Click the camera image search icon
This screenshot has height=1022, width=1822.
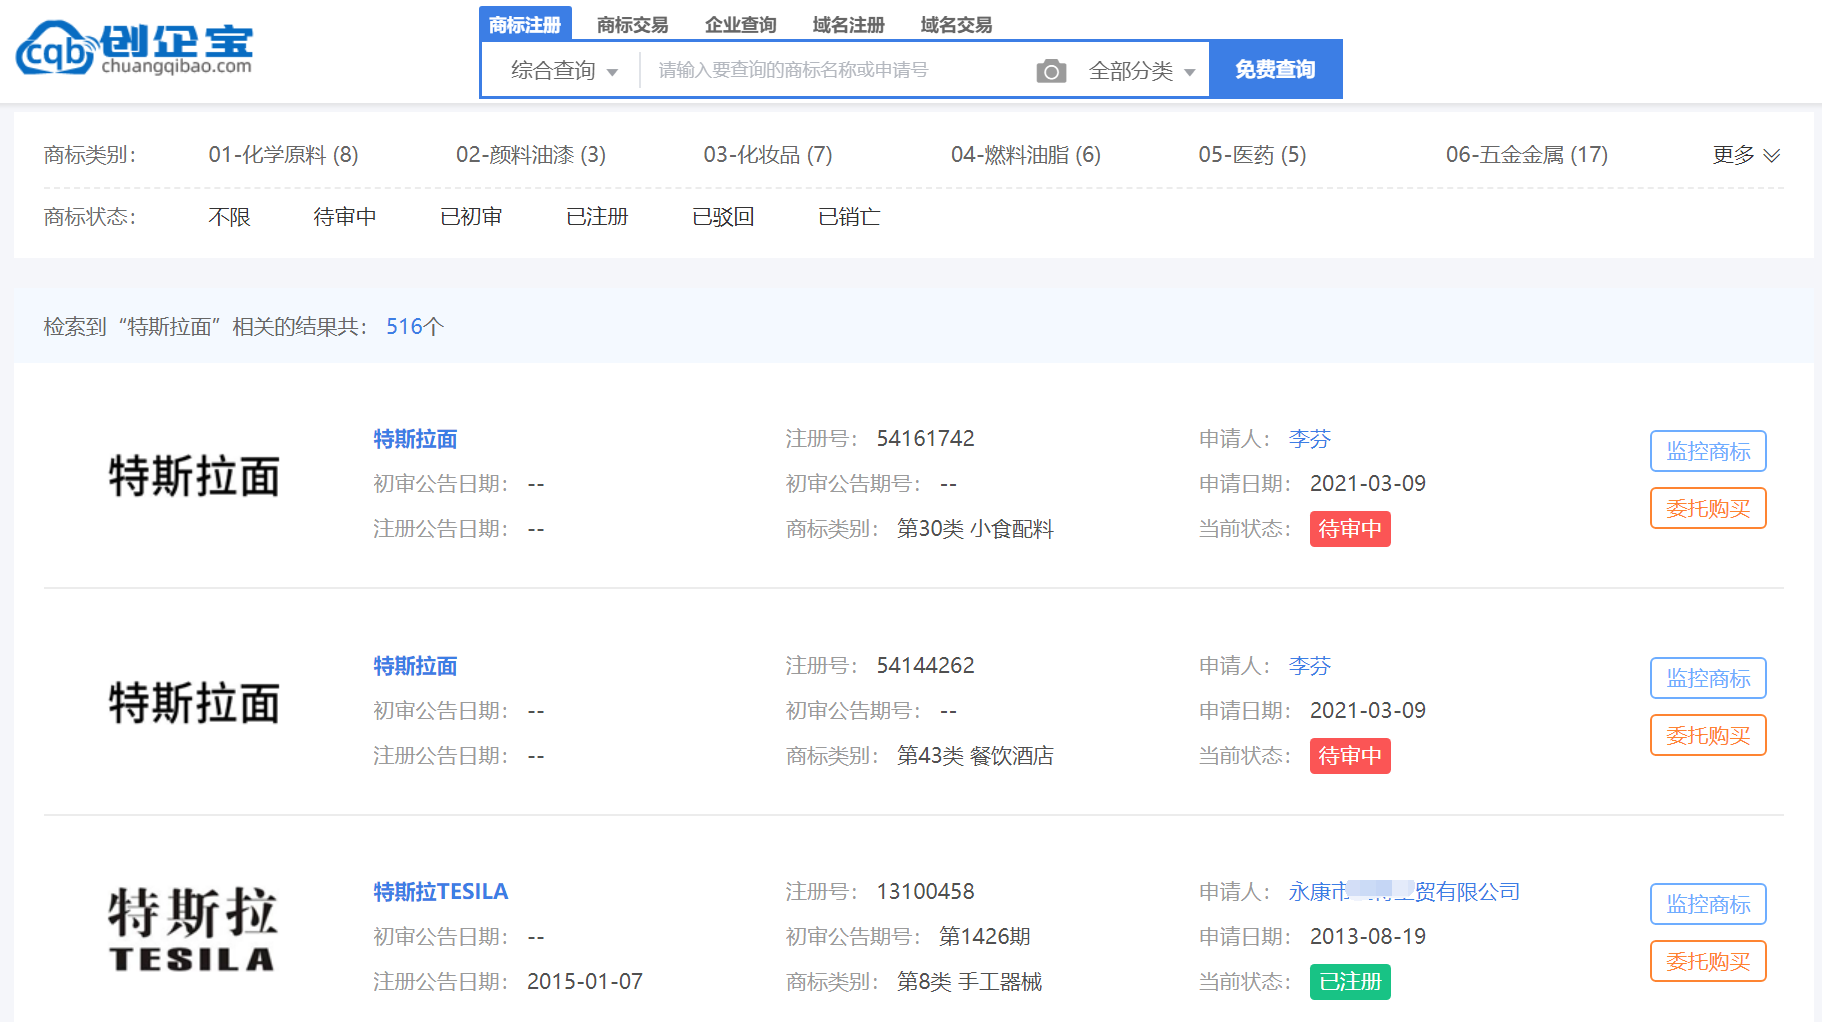[1051, 71]
